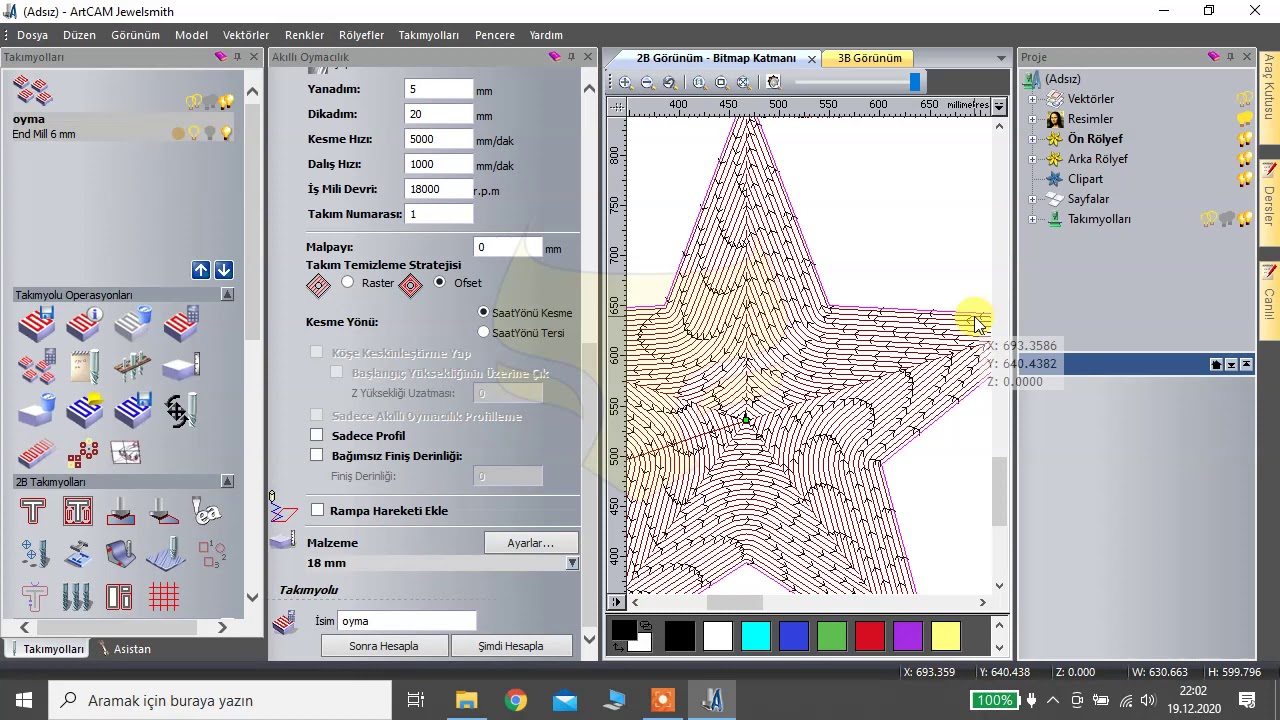Image resolution: width=1280 pixels, height=720 pixels.
Task: Move oyma toolpath up with the up arrow
Action: 201,270
